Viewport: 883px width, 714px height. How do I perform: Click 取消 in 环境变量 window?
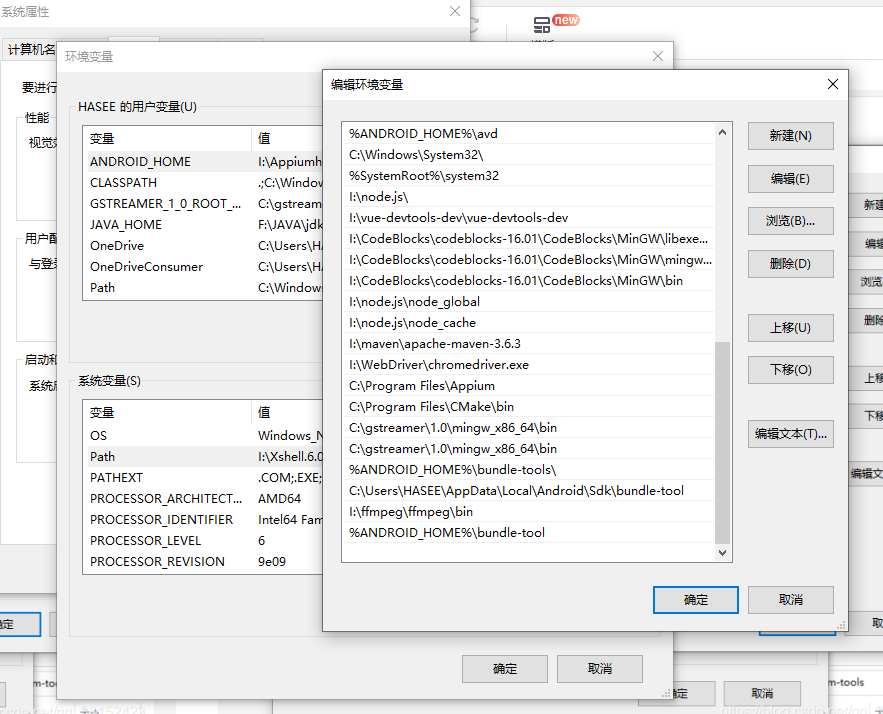(600, 669)
